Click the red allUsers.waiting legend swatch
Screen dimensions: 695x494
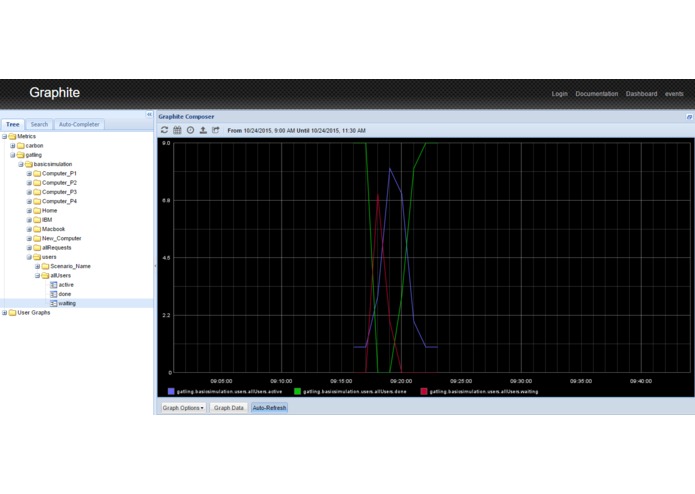coord(424,391)
